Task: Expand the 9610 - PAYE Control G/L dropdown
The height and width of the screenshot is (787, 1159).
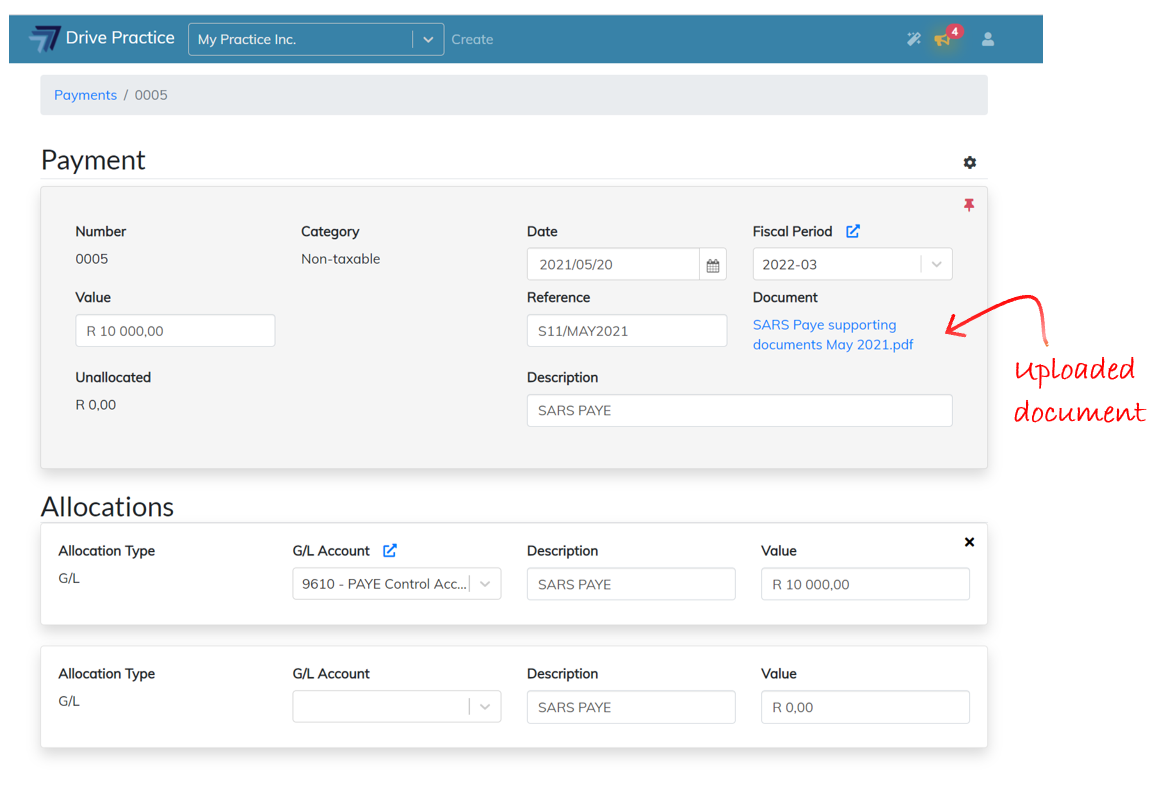Action: (x=485, y=584)
